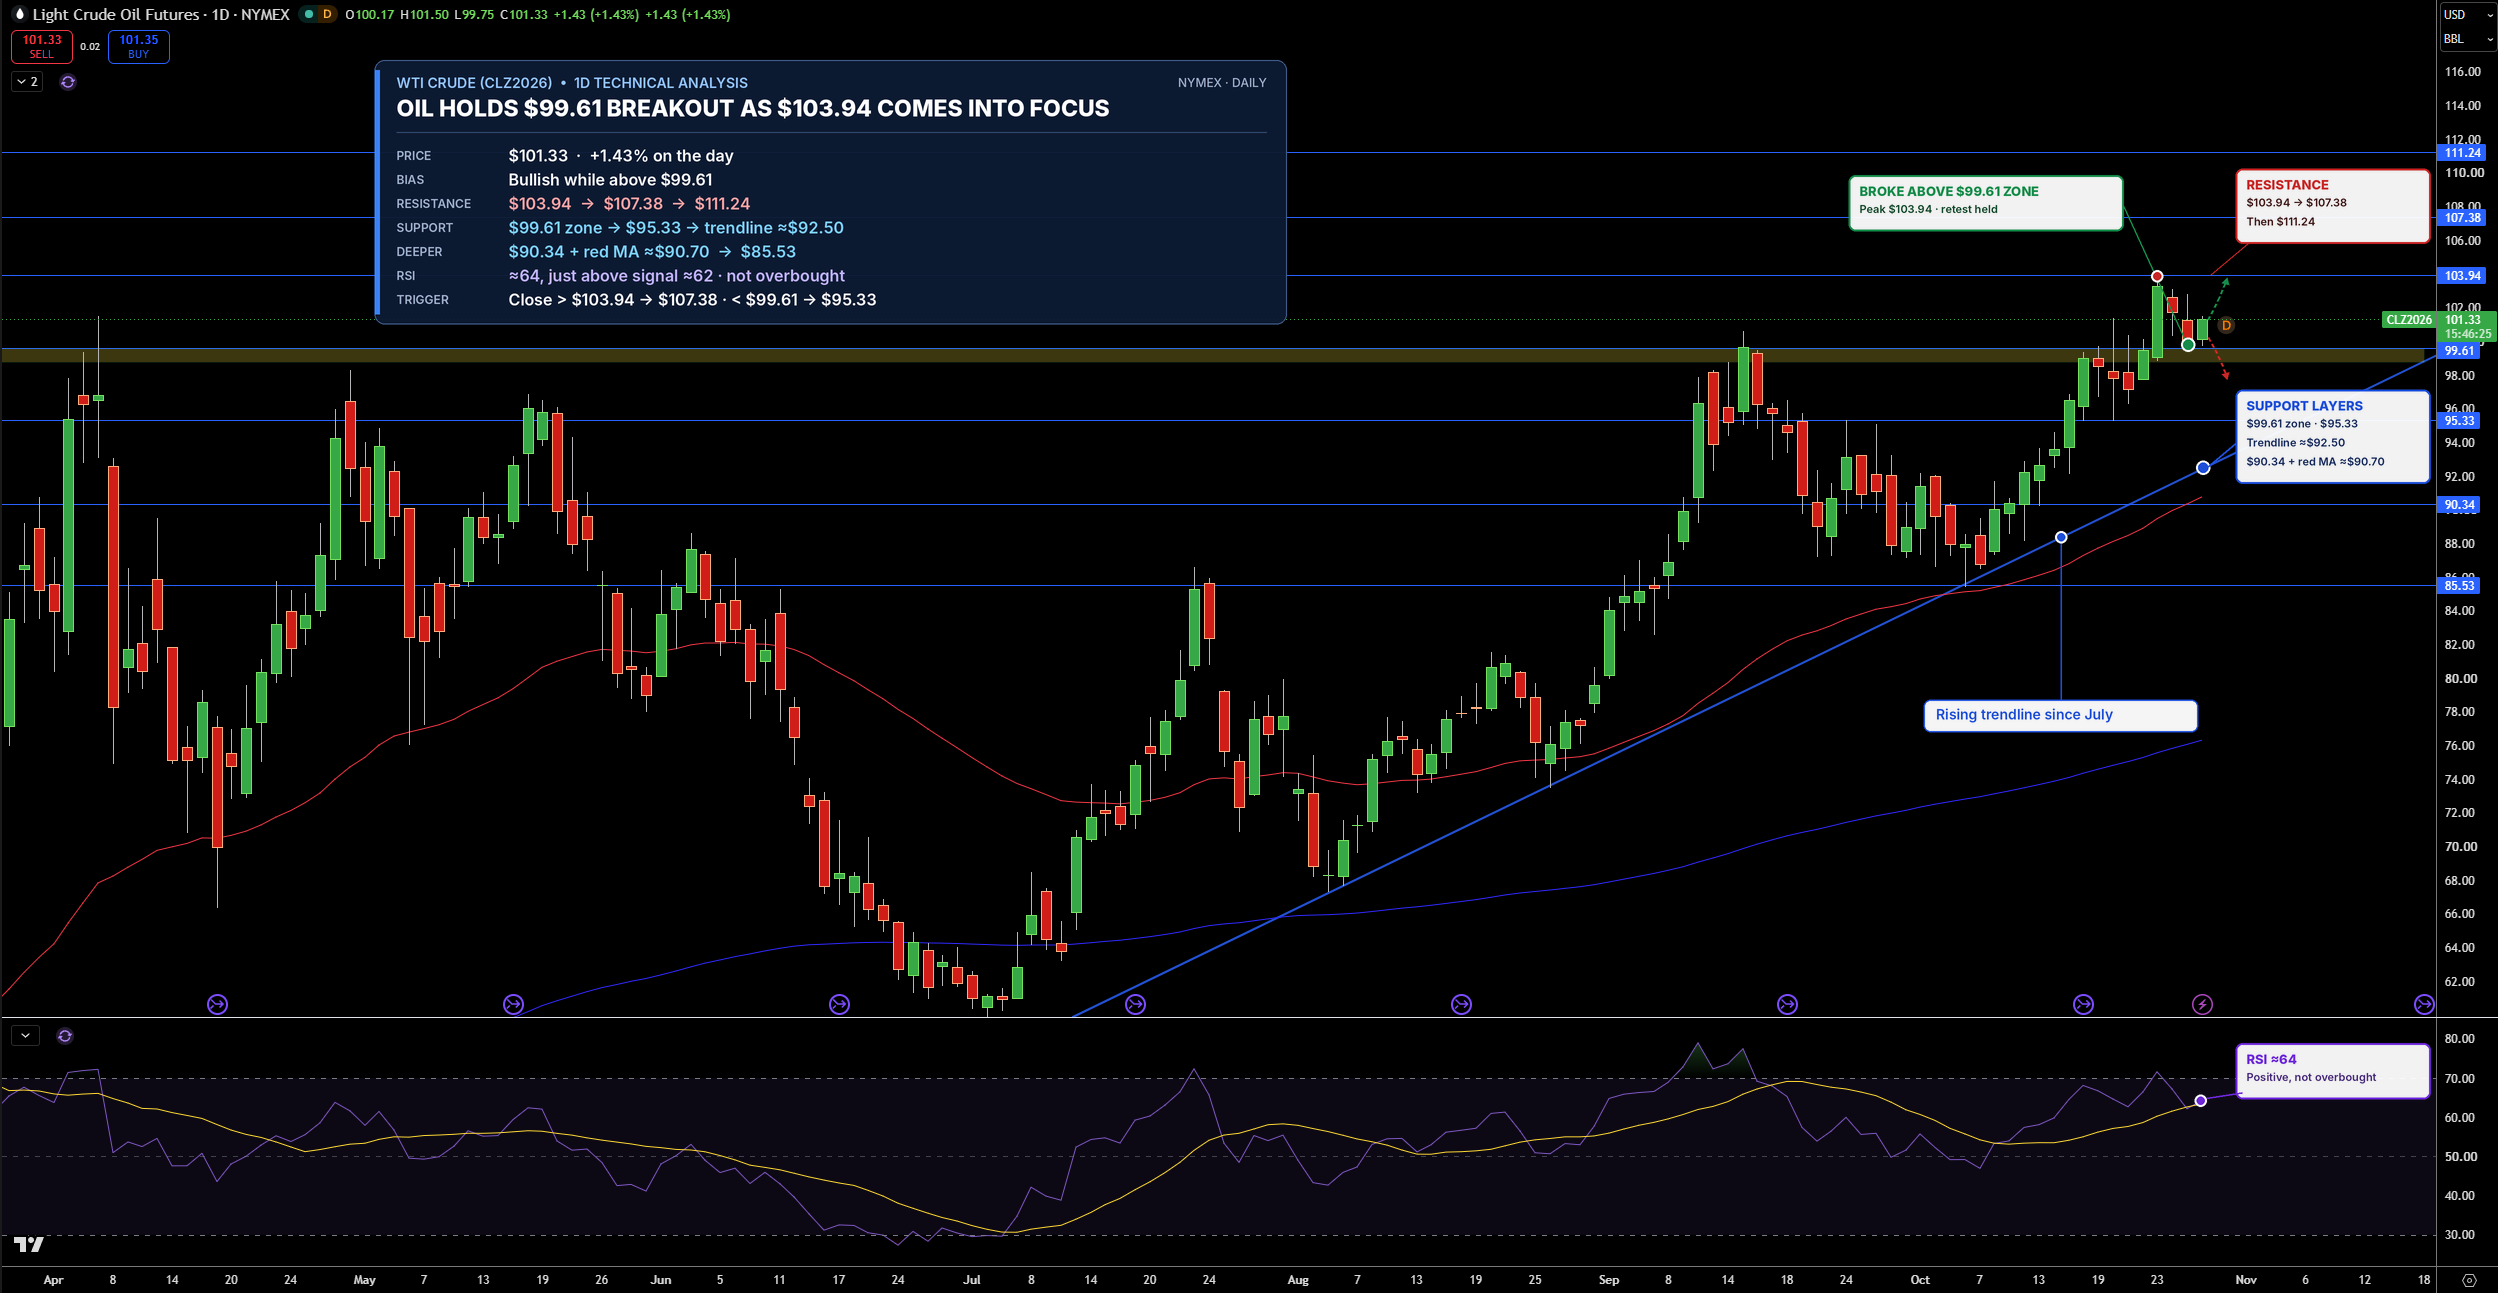Viewport: 2498px width, 1293px height.
Task: Click the 15:46:25 countdown on price axis
Action: click(2467, 334)
